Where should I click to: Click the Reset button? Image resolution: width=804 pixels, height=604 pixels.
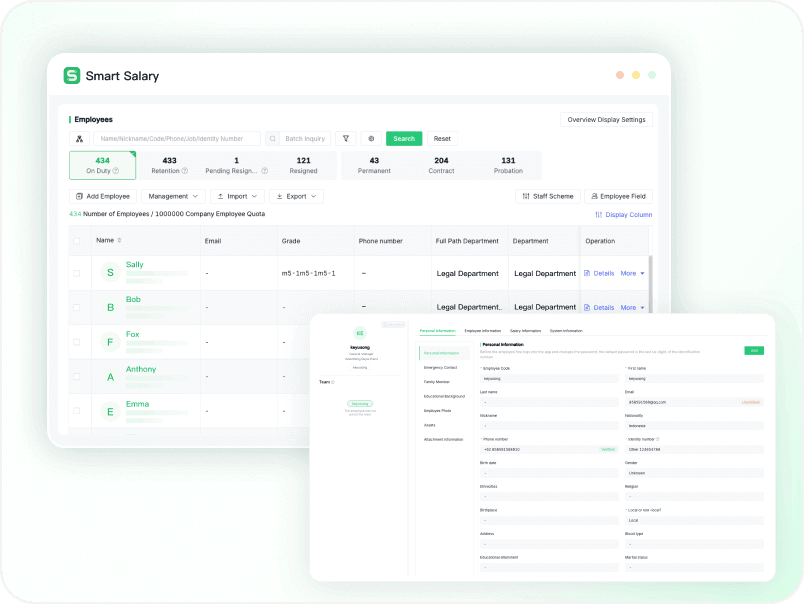(x=442, y=138)
